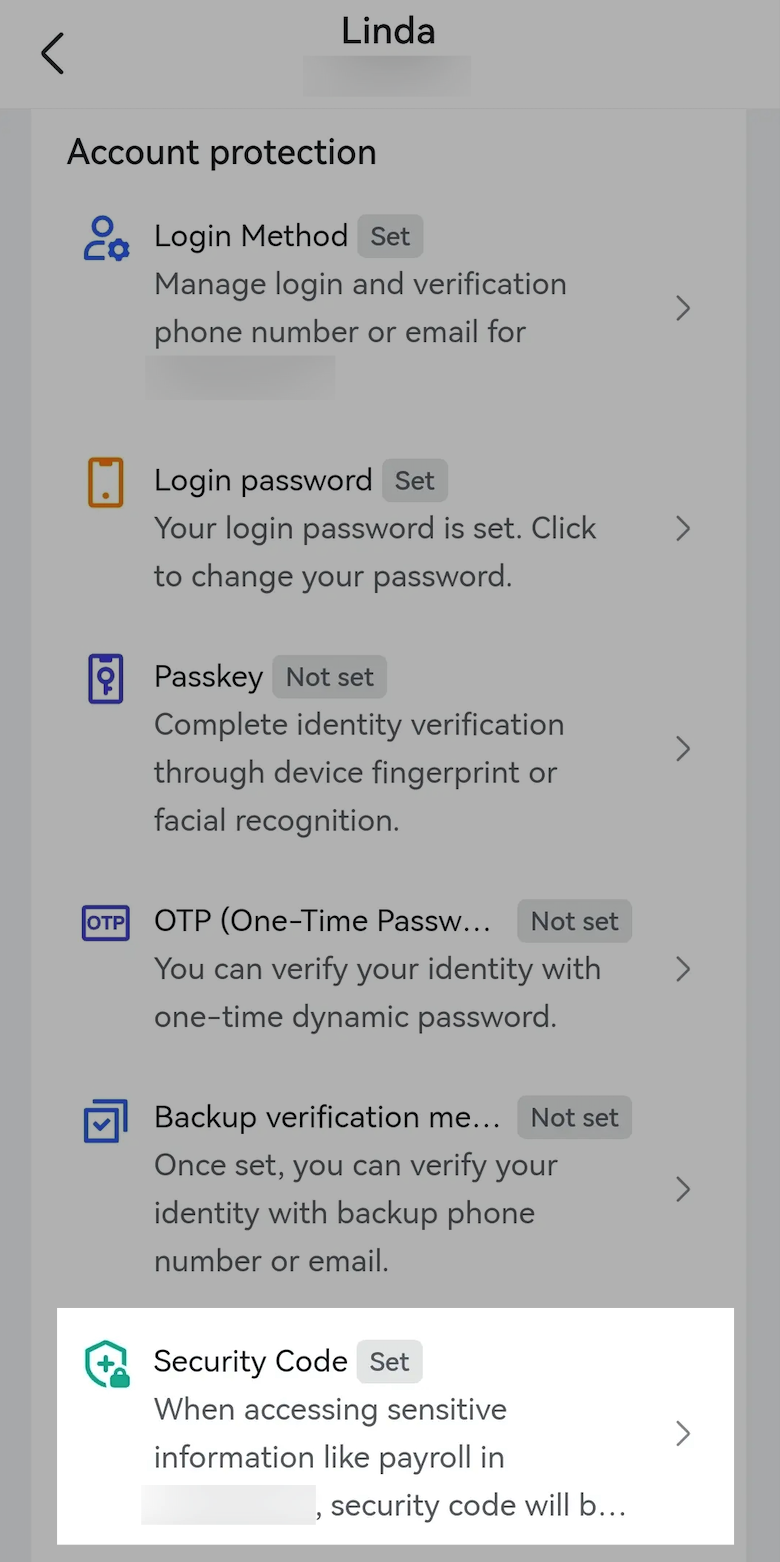The image size is (780, 1562).
Task: Open Passkey details using its arrow
Action: tap(684, 748)
